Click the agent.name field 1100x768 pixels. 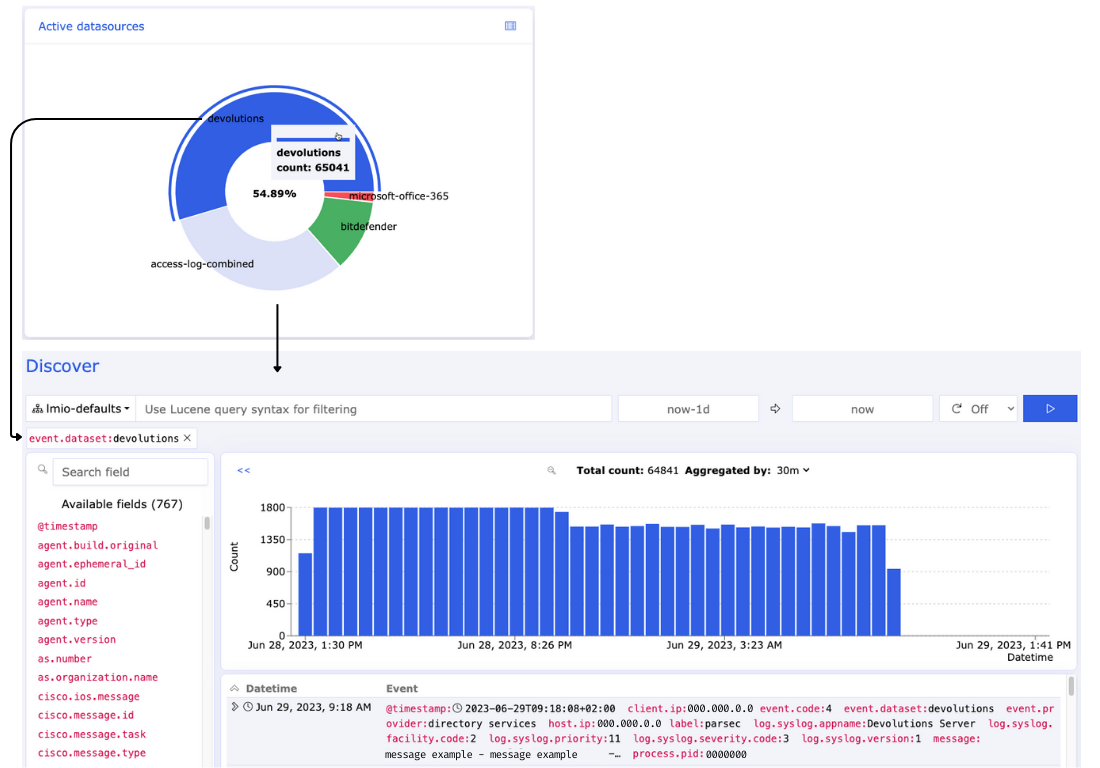[x=67, y=602]
